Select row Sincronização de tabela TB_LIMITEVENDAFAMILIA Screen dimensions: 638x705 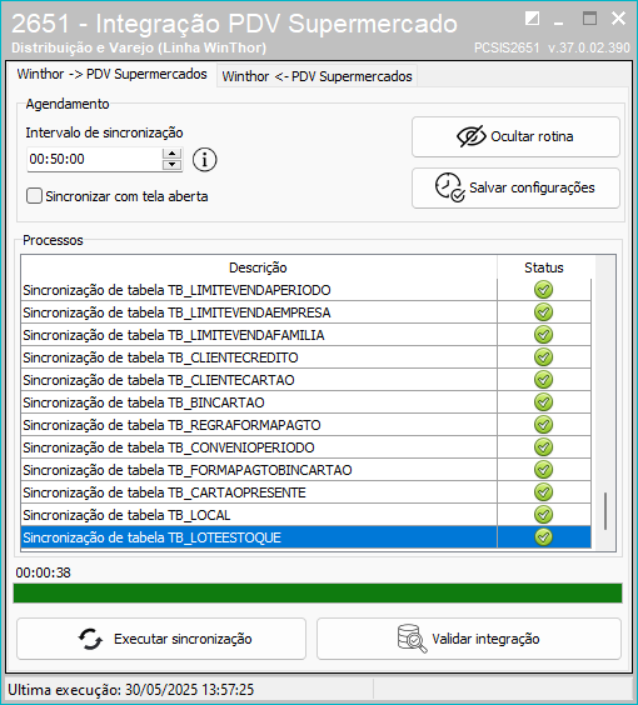coord(306,335)
